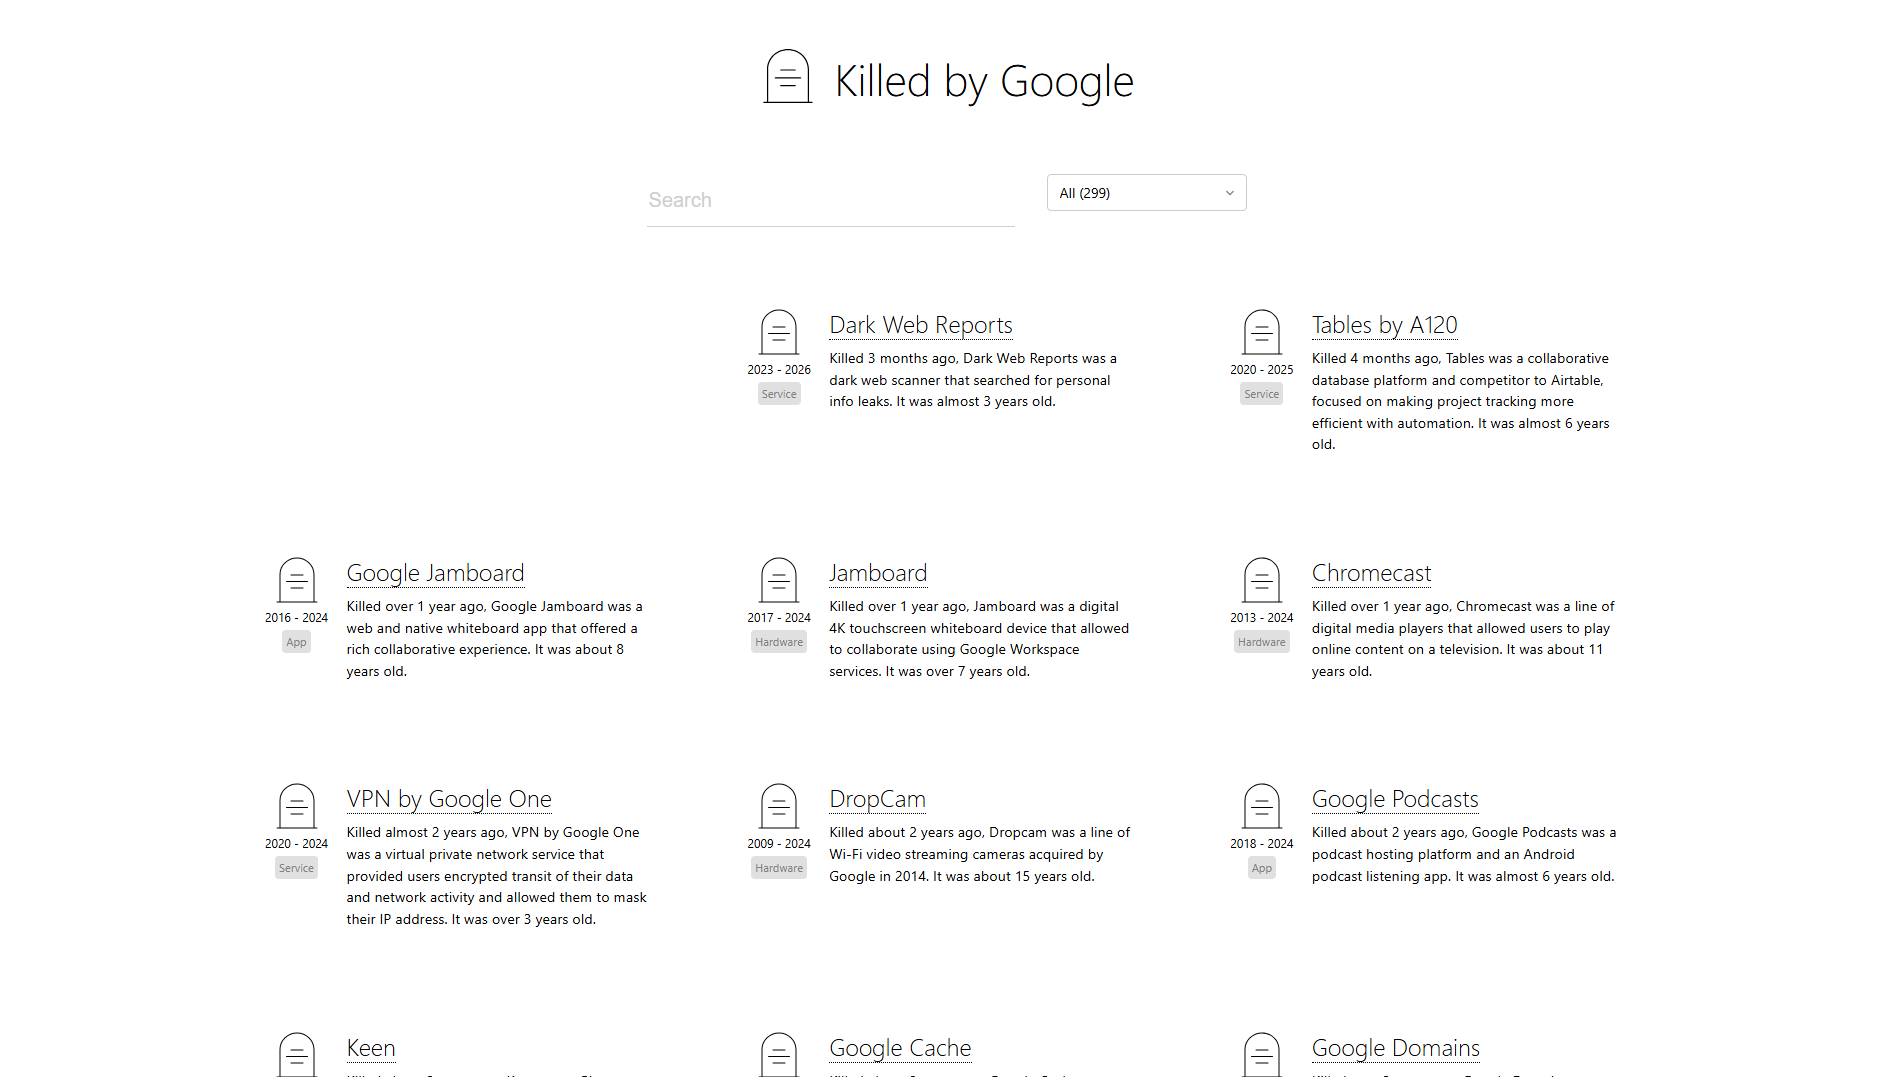The image size is (1893, 1077).
Task: Open the DropCam link
Action: coord(877,799)
